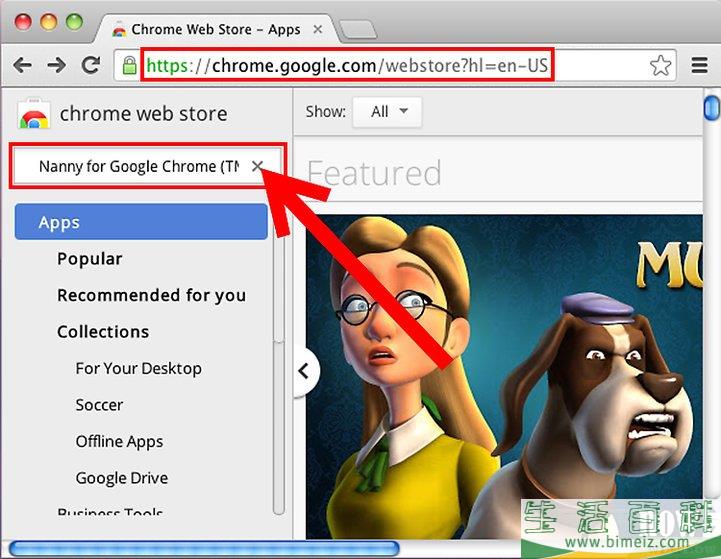Open the Collections section
Viewport: 721px width, 559px height.
(103, 332)
